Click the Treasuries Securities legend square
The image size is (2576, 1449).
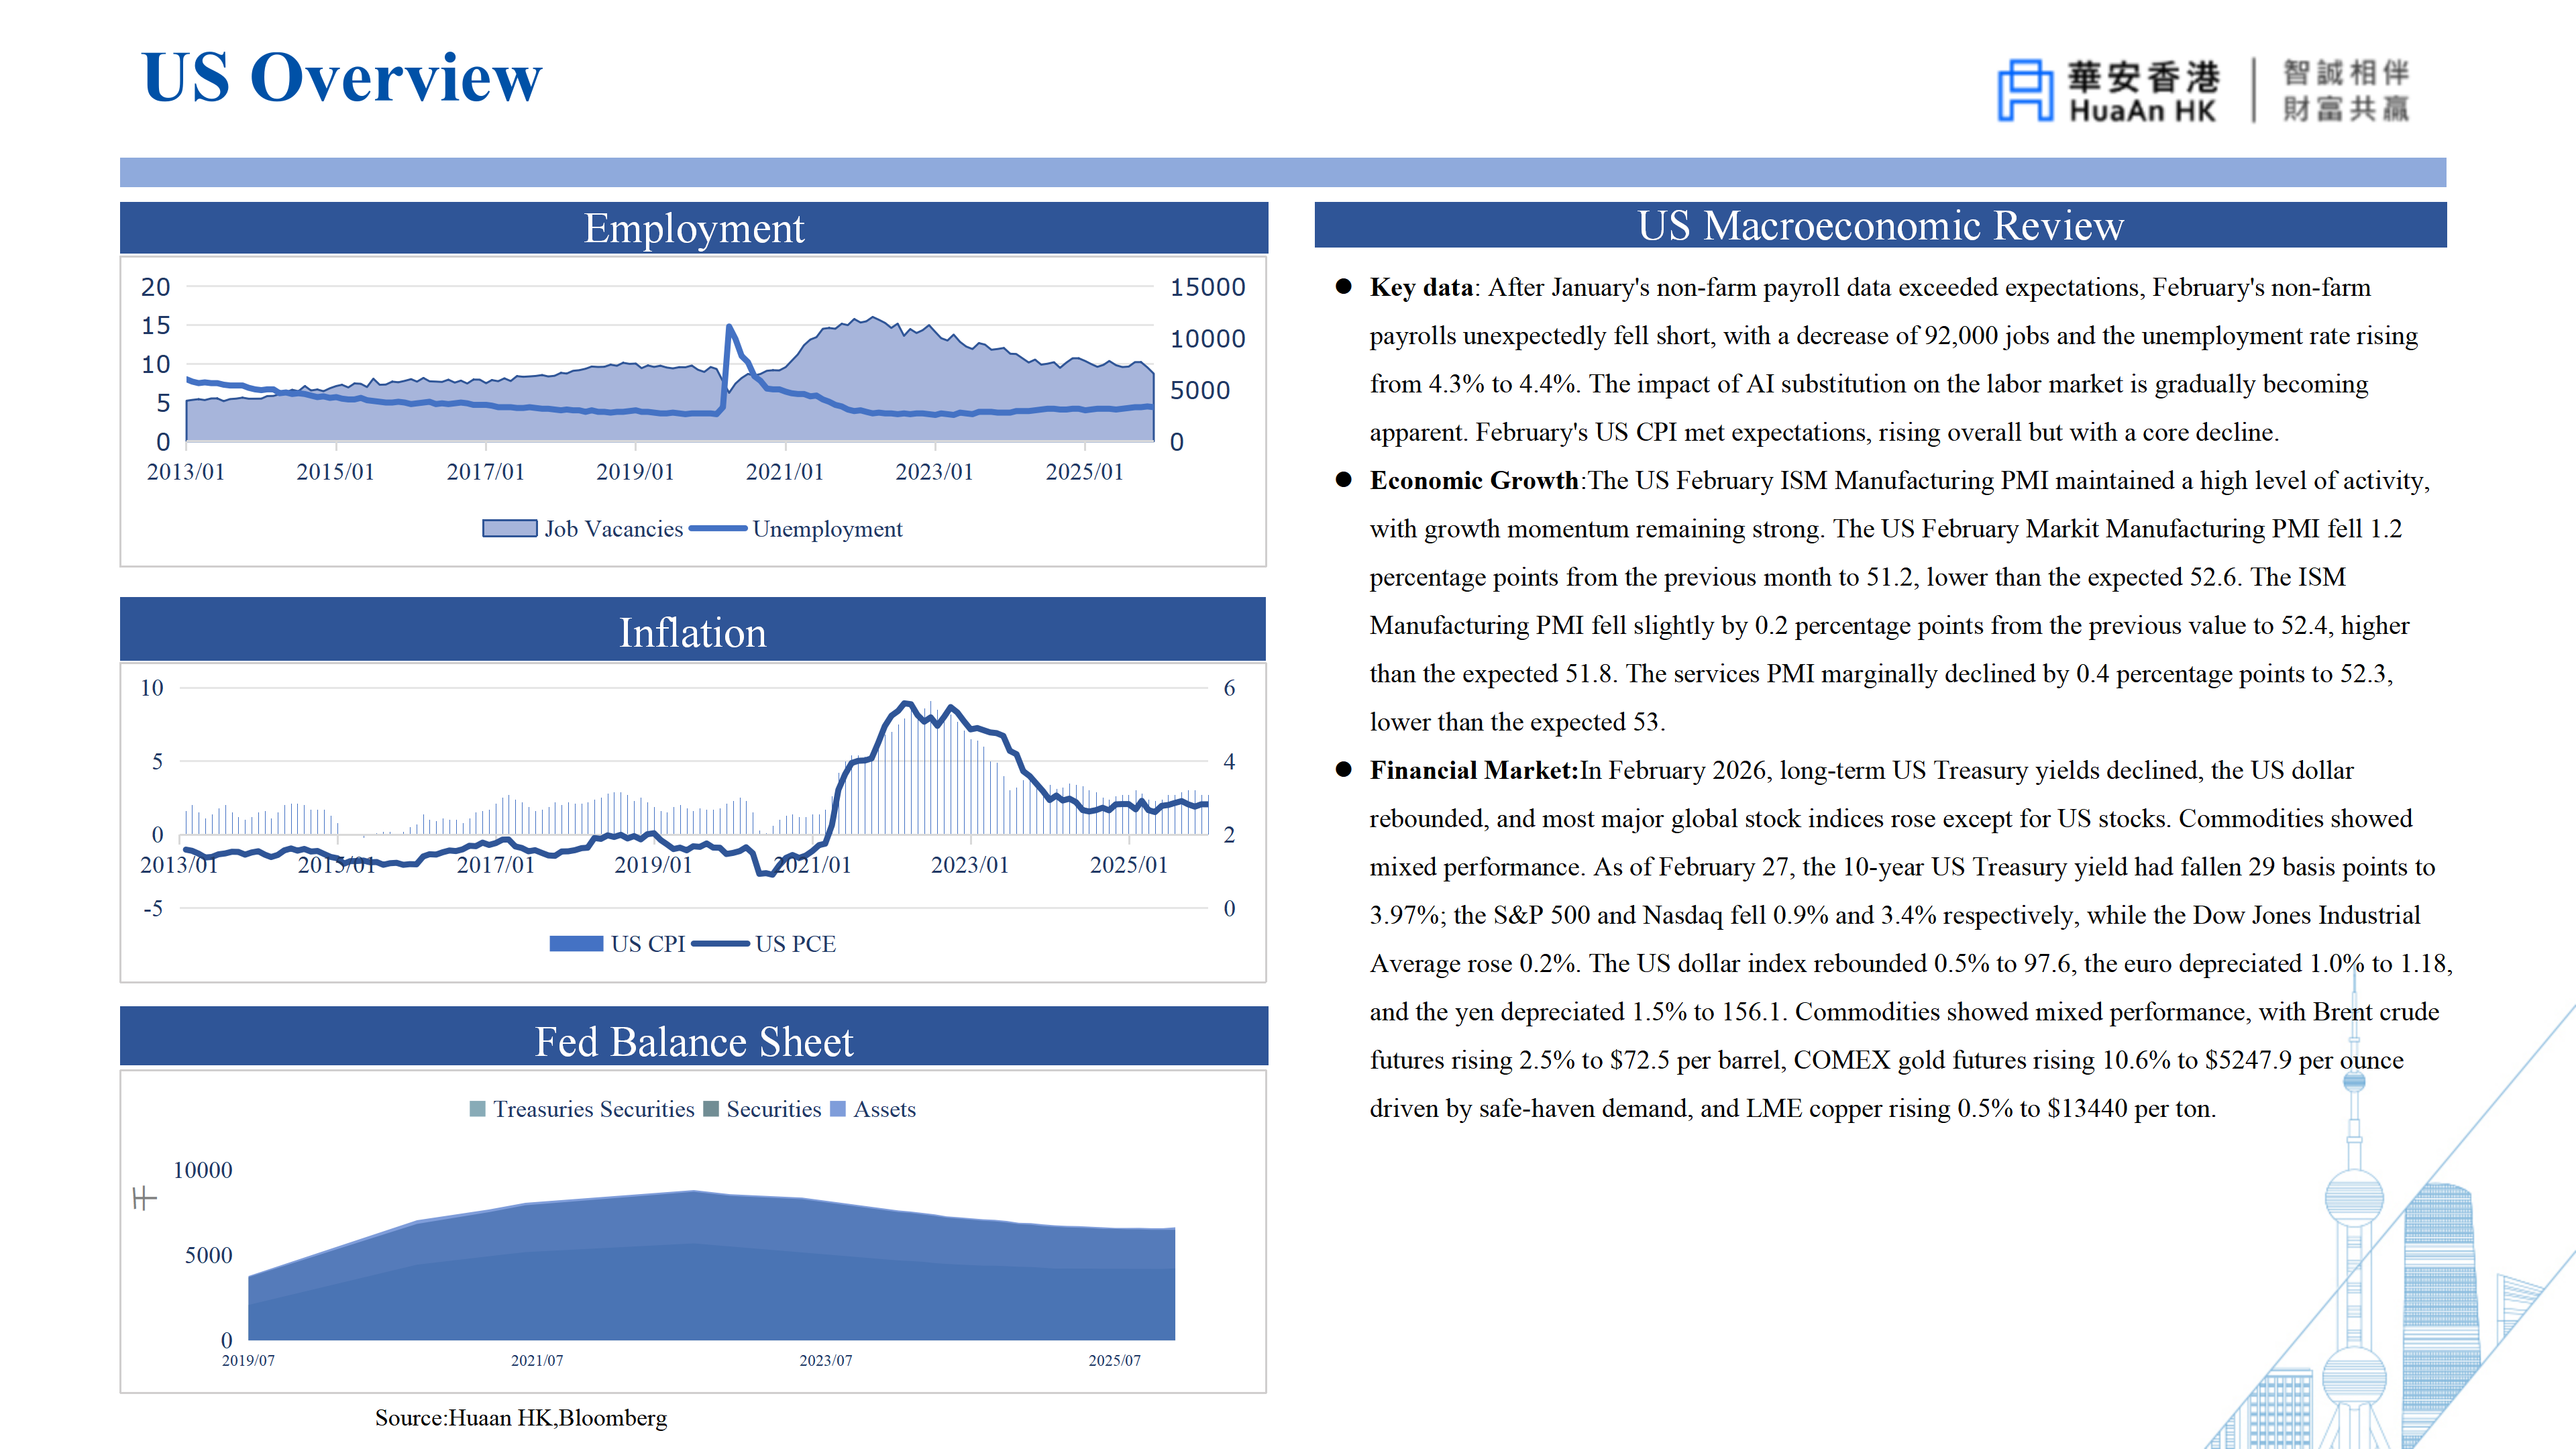(478, 1109)
